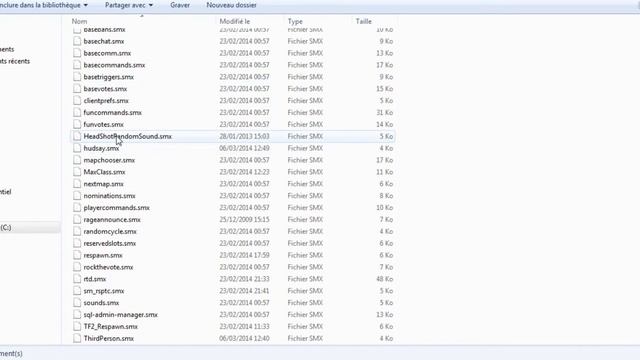Click the file icon beside playercommands.smx
Screen dimensions: 640x360
point(77,207)
